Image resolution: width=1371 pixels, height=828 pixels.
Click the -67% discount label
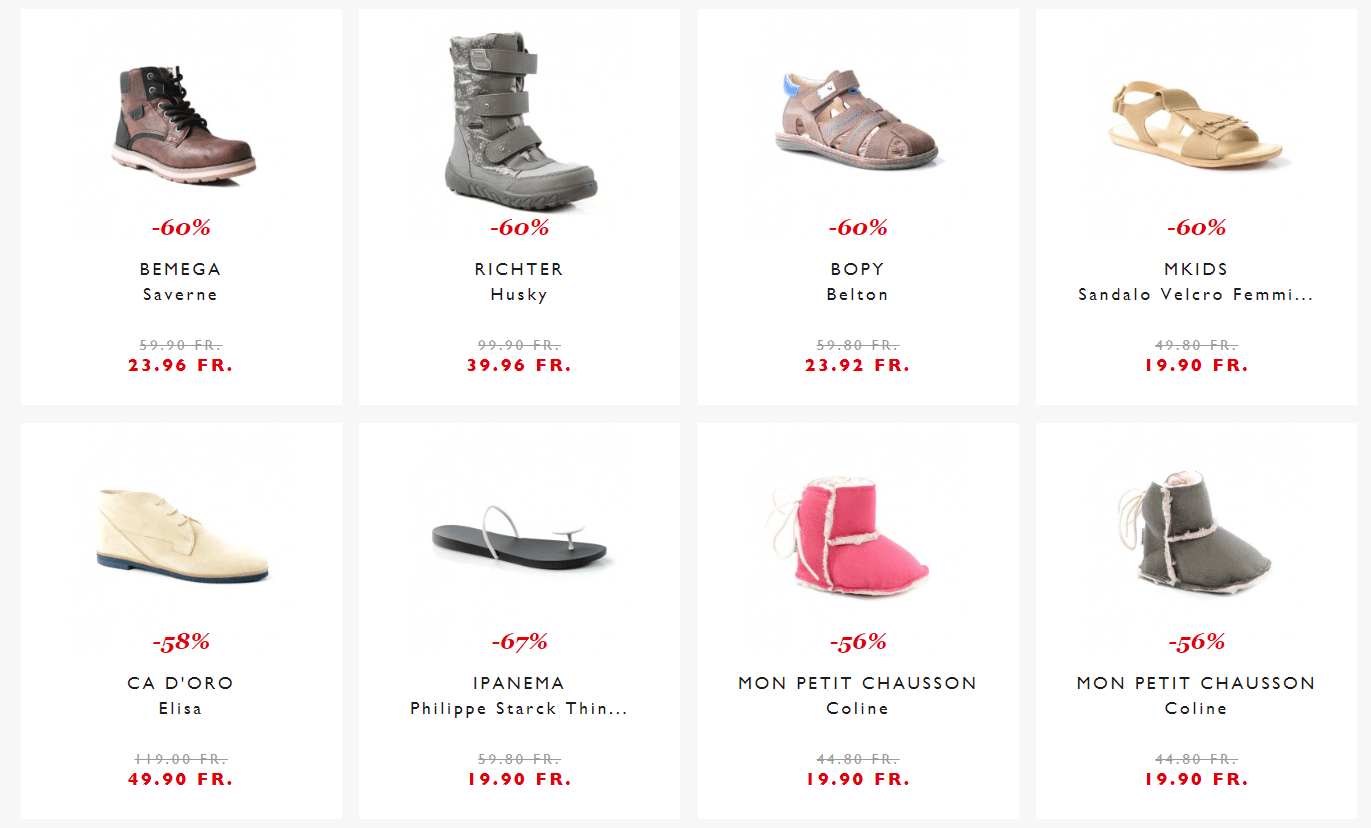pyautogui.click(x=519, y=642)
